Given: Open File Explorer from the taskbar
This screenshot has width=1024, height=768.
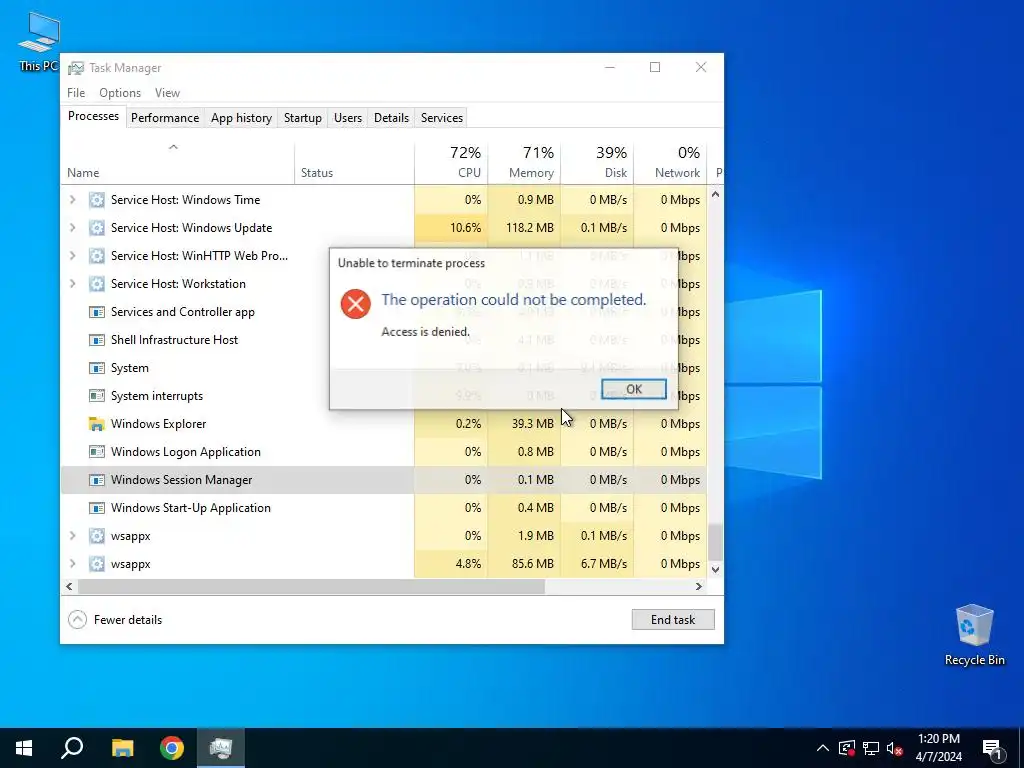Looking at the screenshot, I should (122, 748).
